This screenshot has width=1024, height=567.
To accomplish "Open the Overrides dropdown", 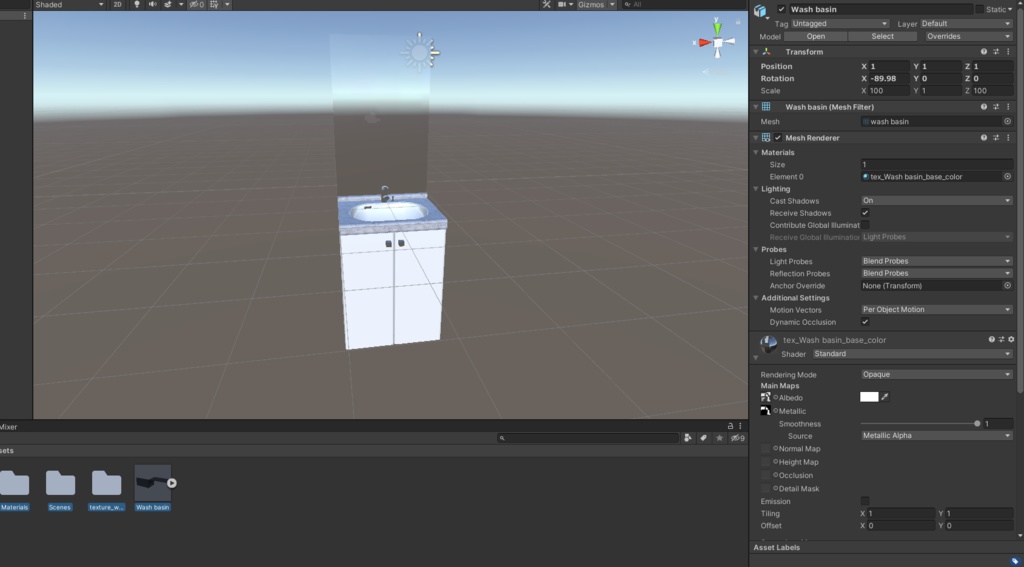I will (969, 37).
